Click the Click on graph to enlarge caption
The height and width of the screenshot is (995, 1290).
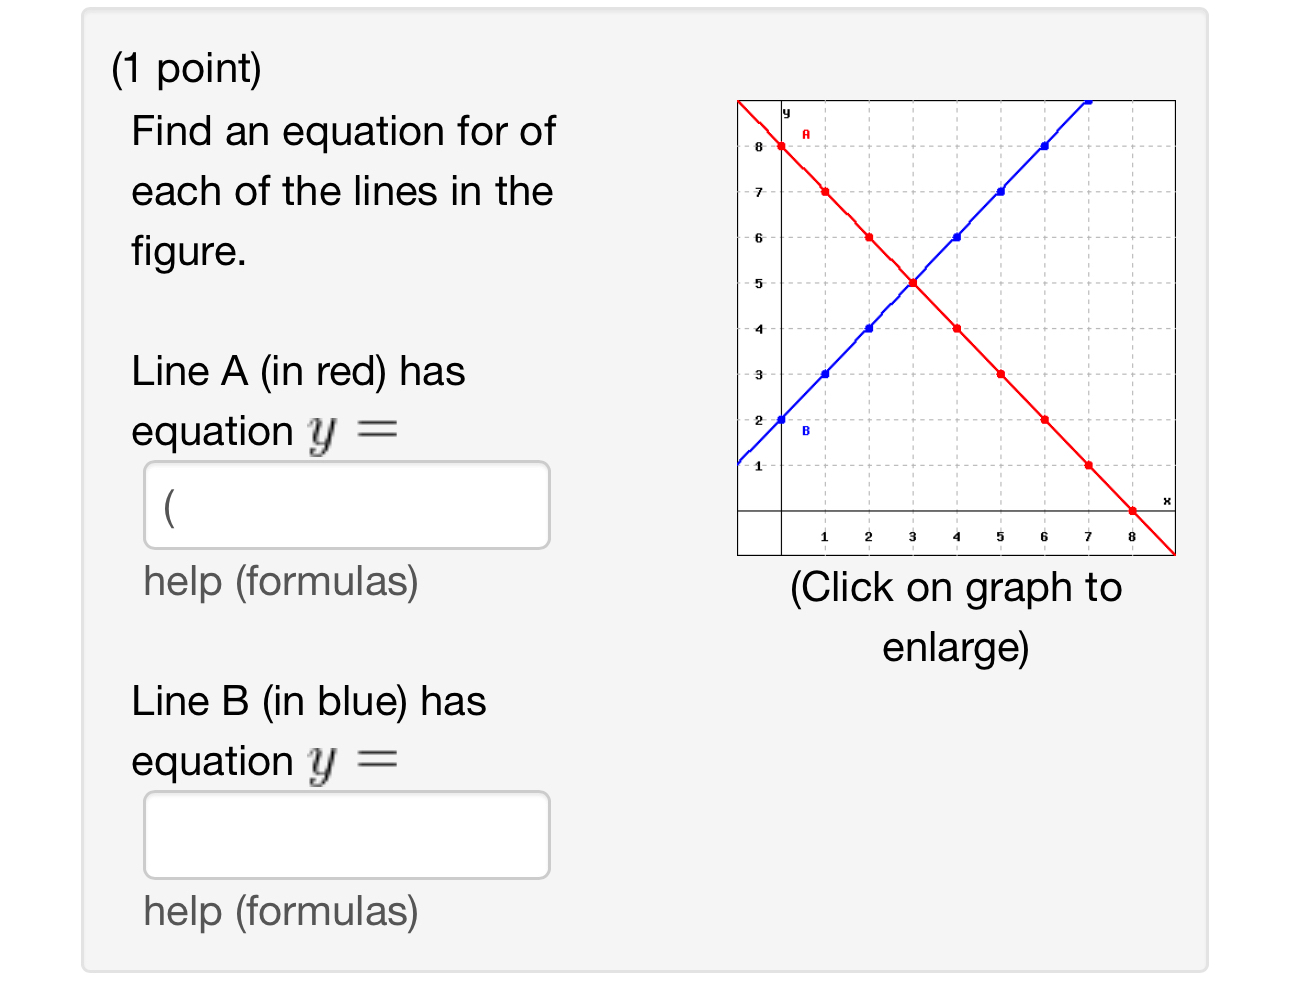point(955,616)
